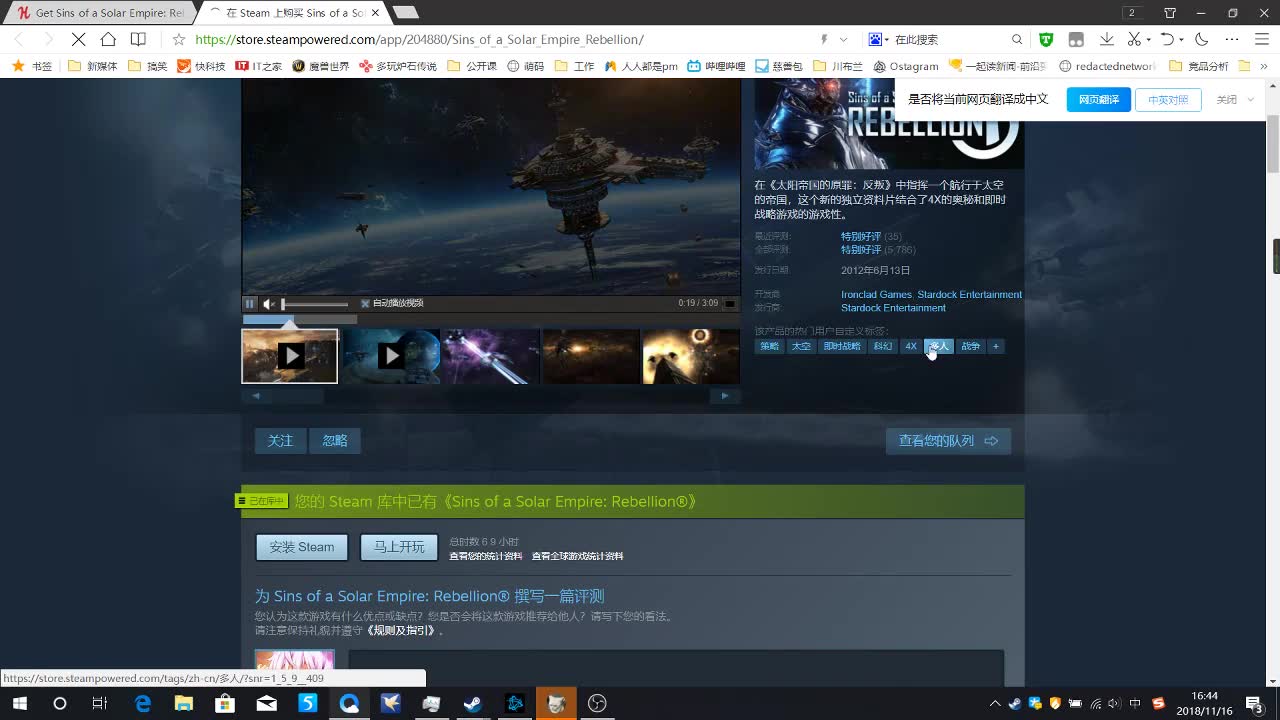Select the first trailer thumbnail
The image size is (1280, 720).
(x=290, y=356)
